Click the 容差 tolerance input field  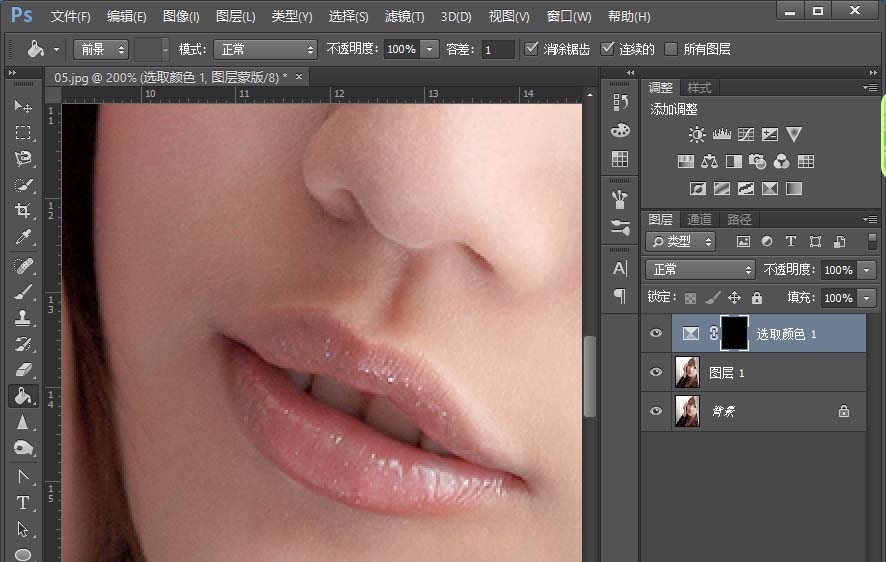click(x=497, y=49)
